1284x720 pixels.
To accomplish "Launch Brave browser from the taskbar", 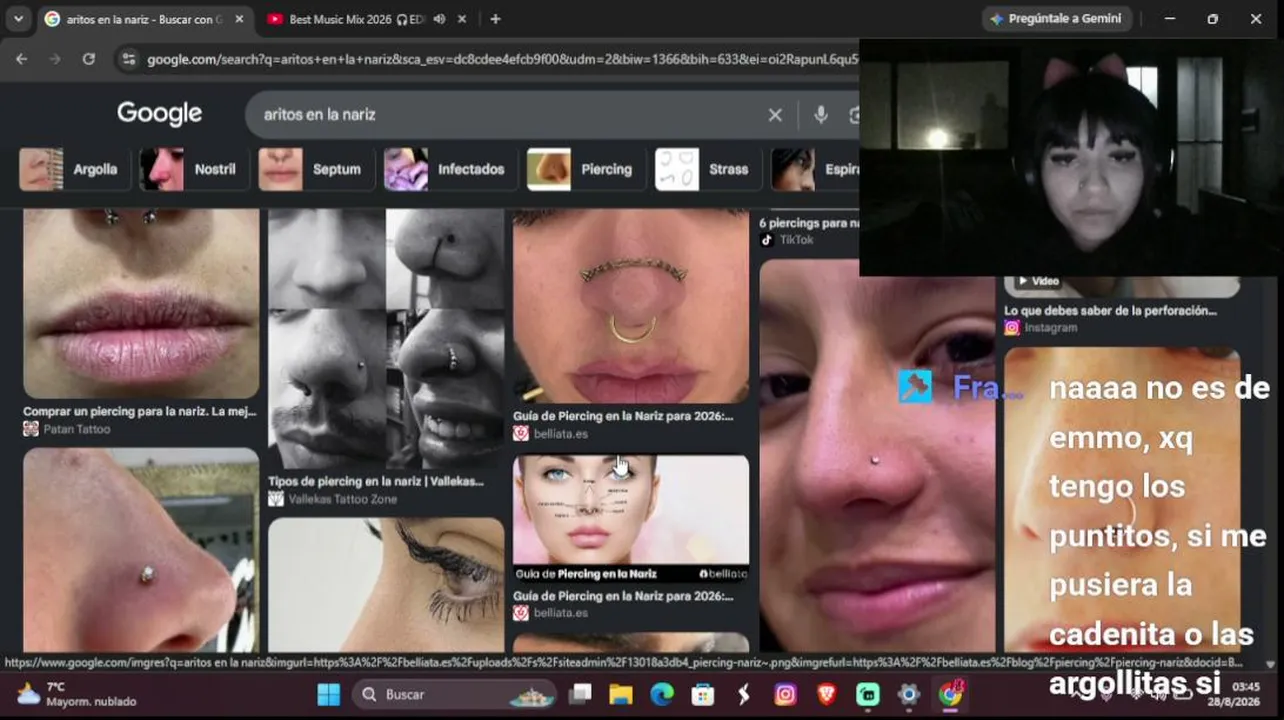I will (826, 694).
